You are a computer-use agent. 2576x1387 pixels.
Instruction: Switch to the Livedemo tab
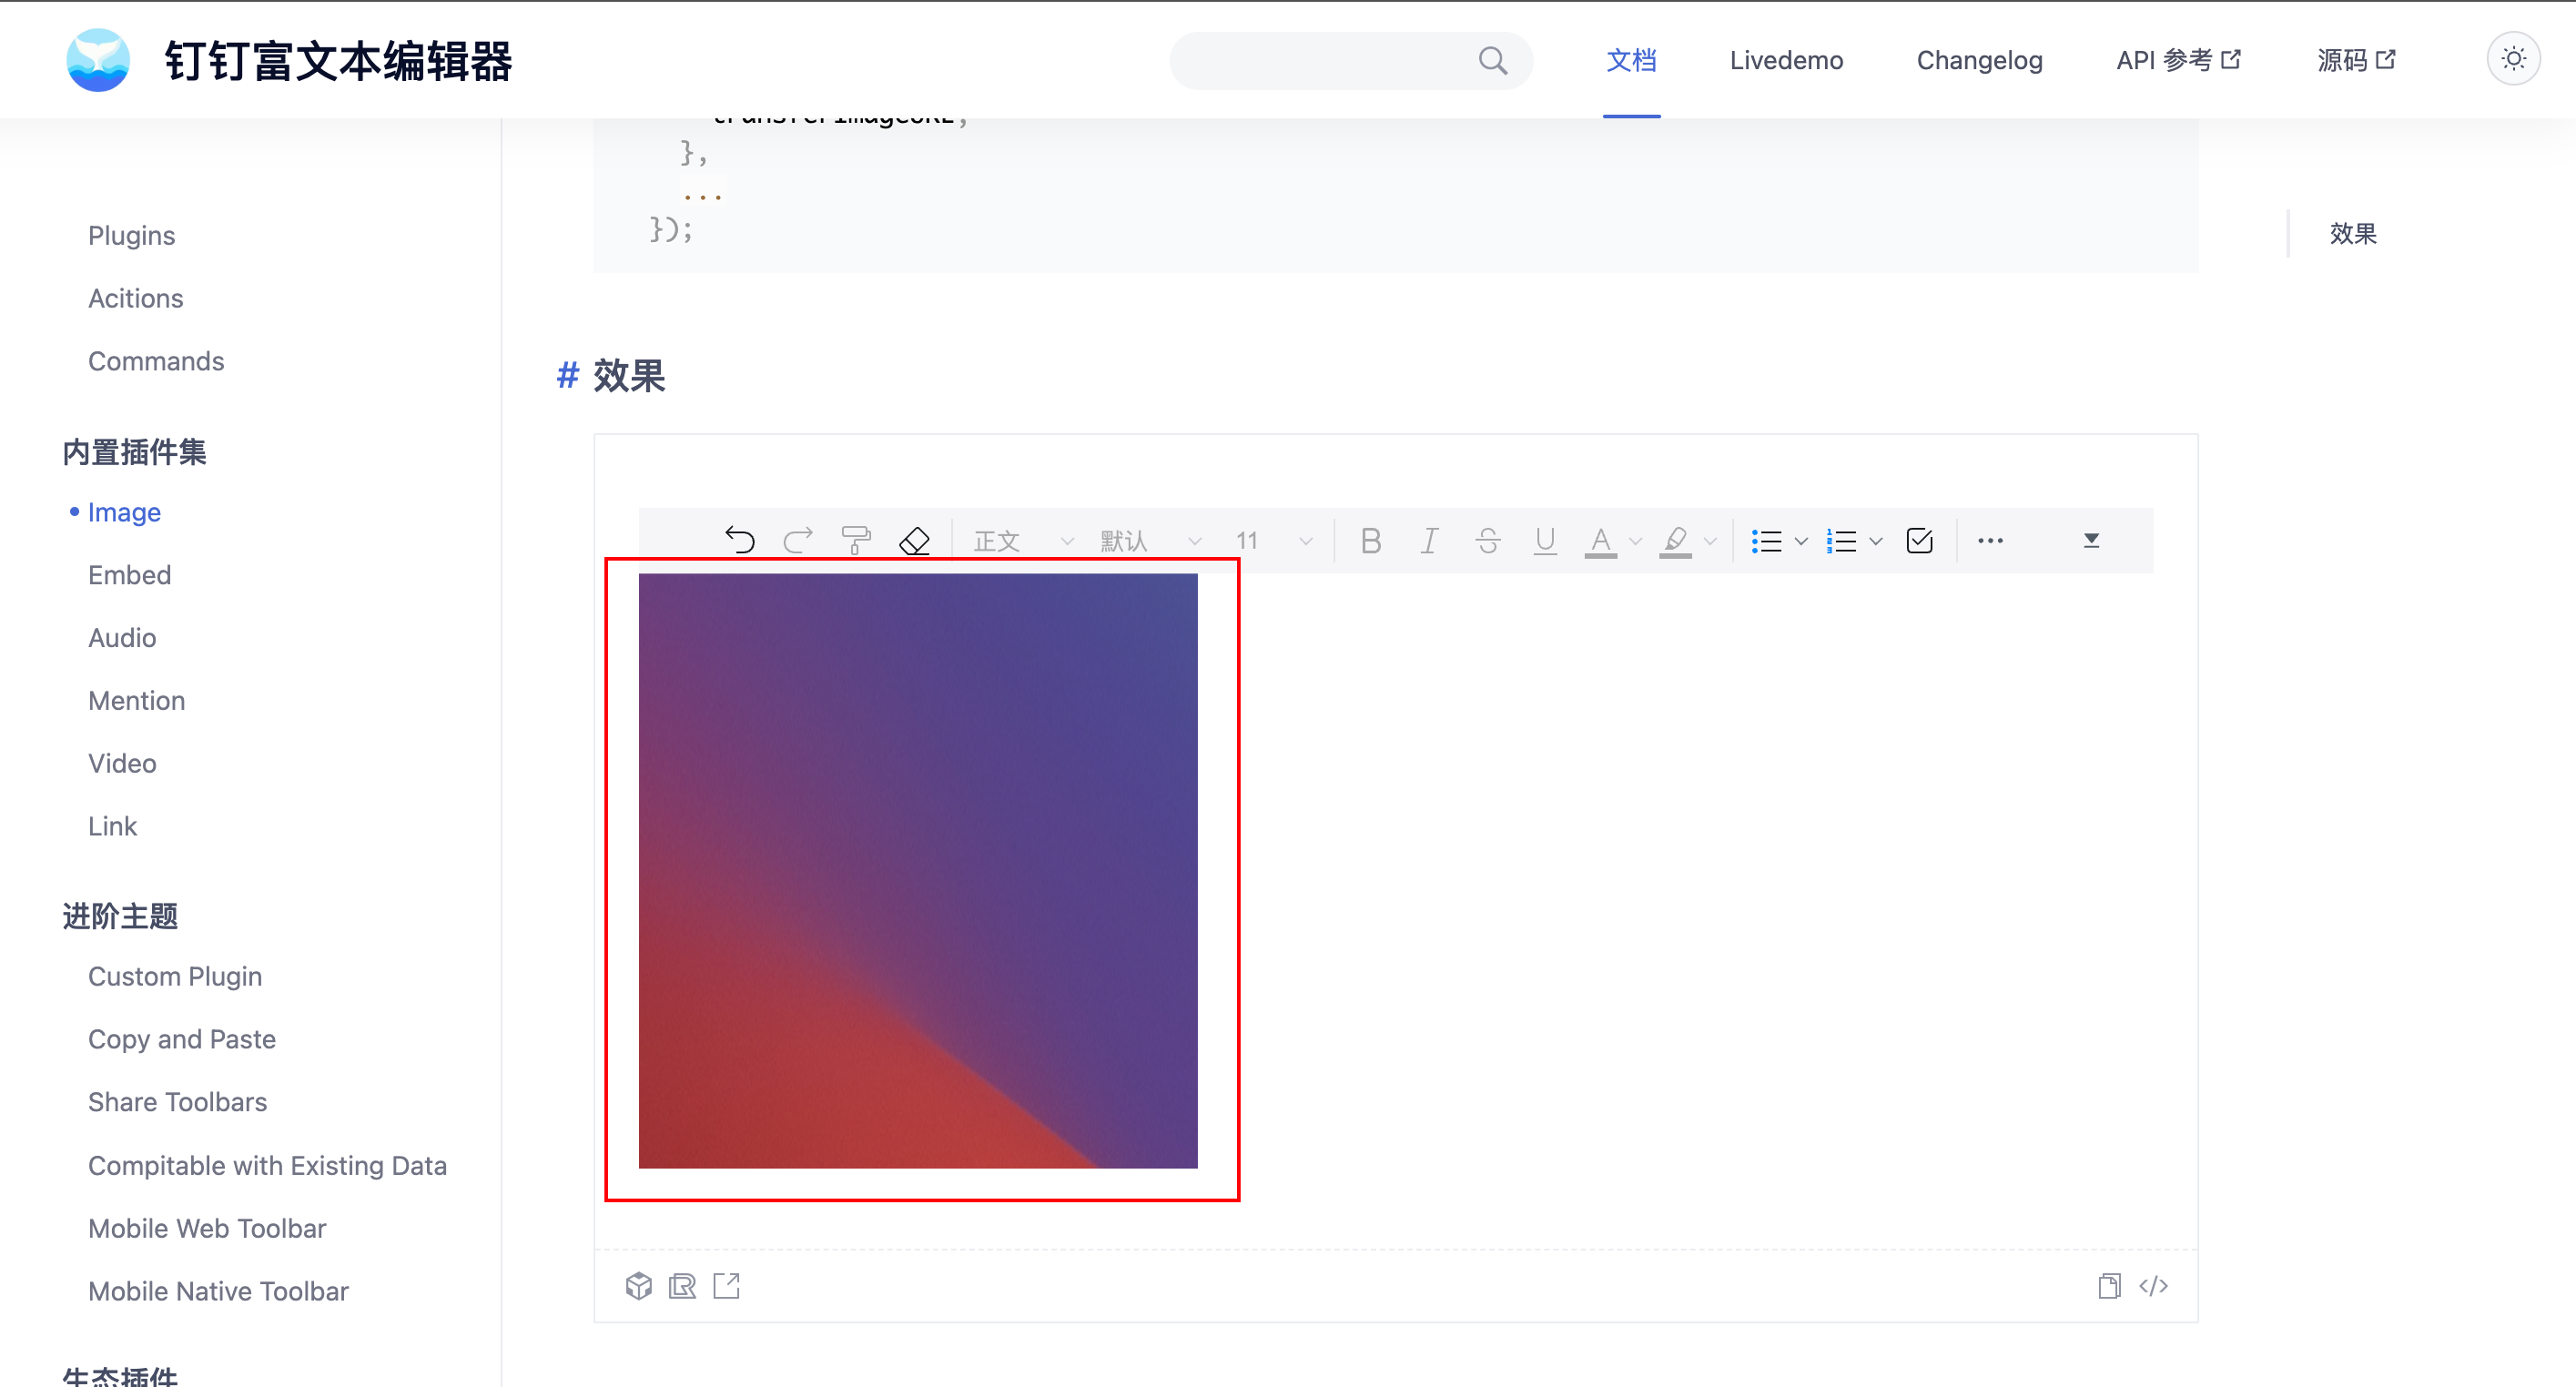click(1786, 60)
